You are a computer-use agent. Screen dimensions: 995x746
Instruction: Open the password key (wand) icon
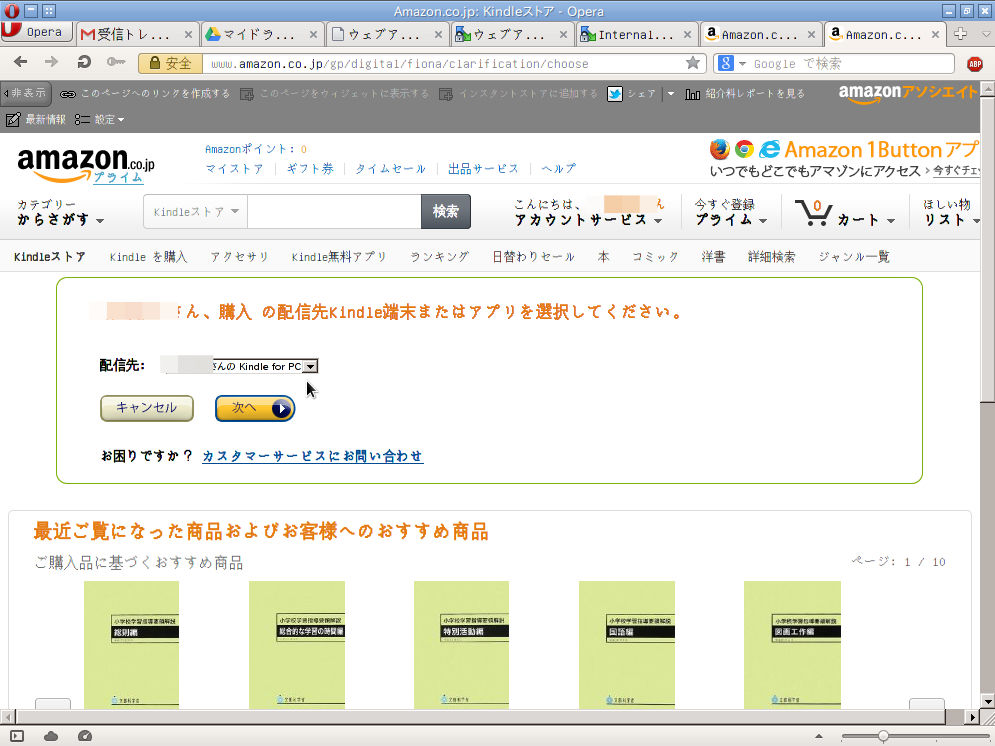pyautogui.click(x=115, y=62)
